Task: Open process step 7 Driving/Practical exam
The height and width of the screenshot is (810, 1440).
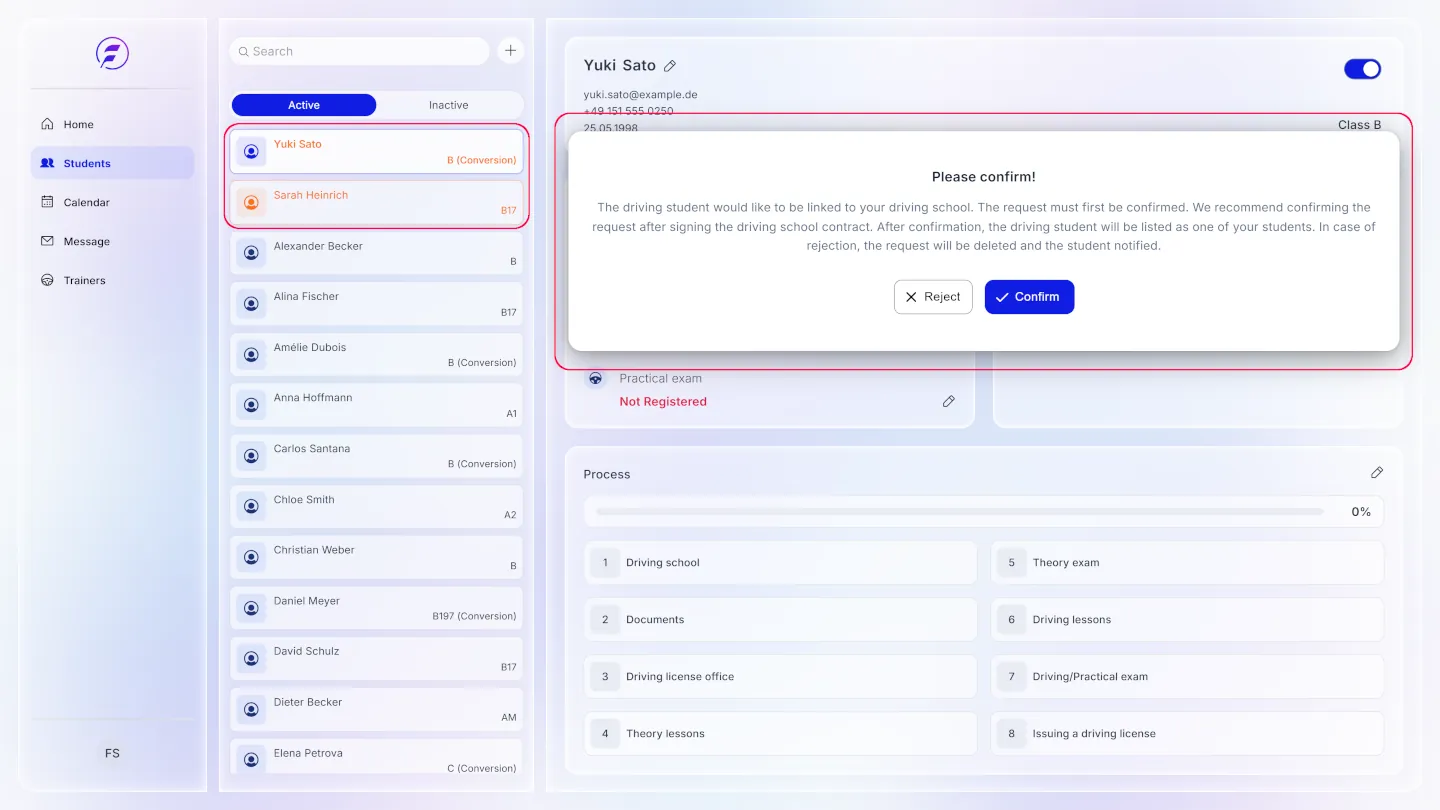Action: tap(1187, 677)
